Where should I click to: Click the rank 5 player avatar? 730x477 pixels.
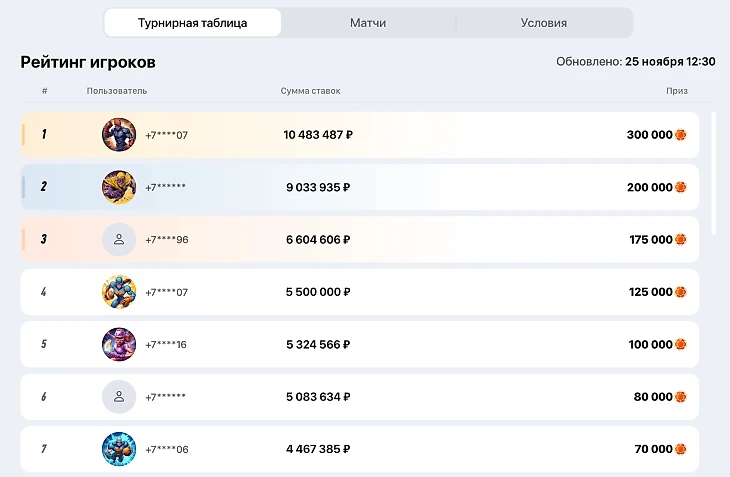tap(119, 345)
